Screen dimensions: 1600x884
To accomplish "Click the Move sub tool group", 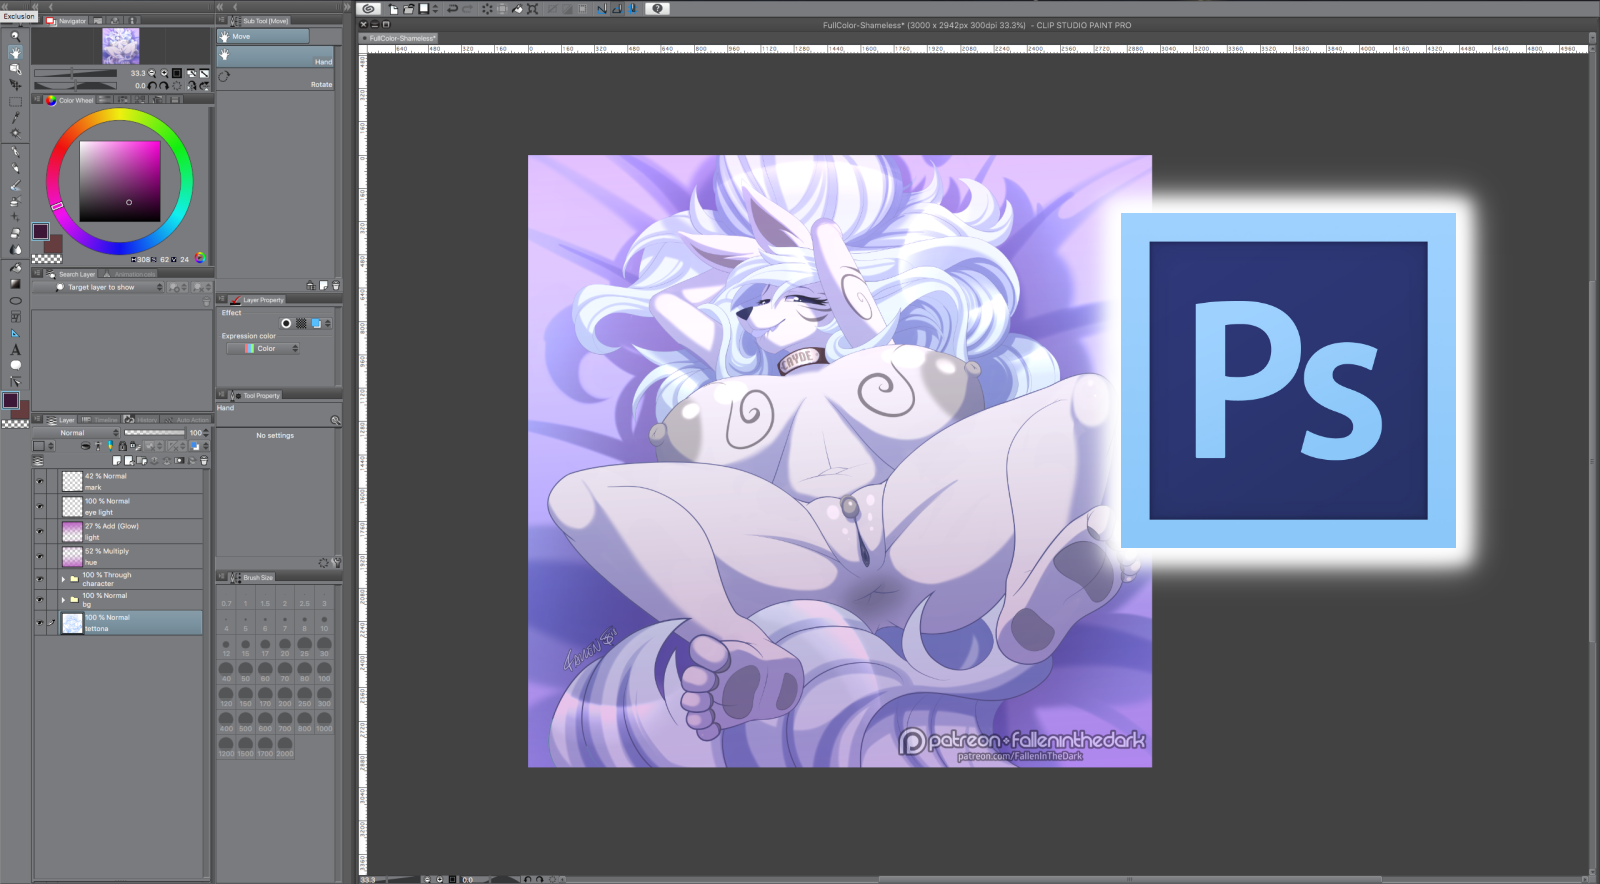I will click(264, 36).
